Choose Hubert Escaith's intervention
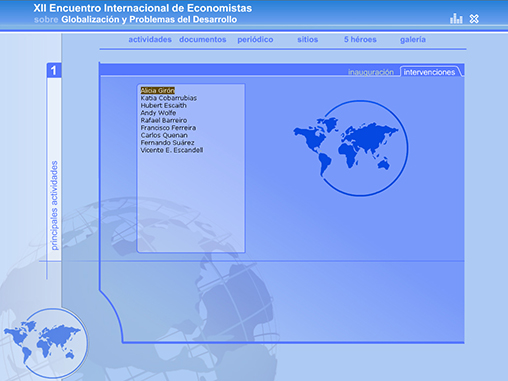The width and height of the screenshot is (508, 381). point(164,105)
